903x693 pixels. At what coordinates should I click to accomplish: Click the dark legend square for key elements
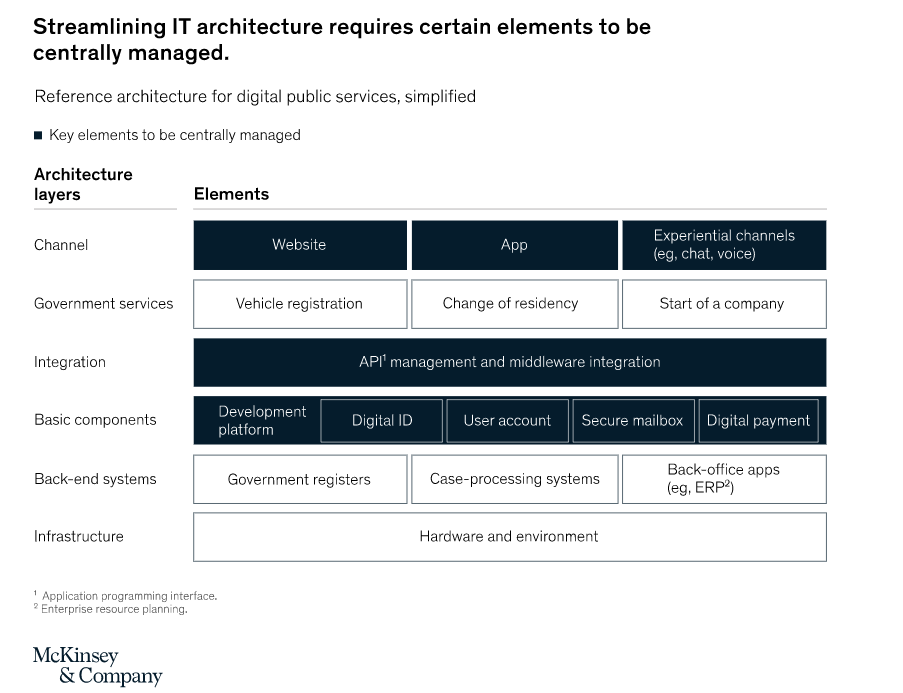(x=39, y=135)
